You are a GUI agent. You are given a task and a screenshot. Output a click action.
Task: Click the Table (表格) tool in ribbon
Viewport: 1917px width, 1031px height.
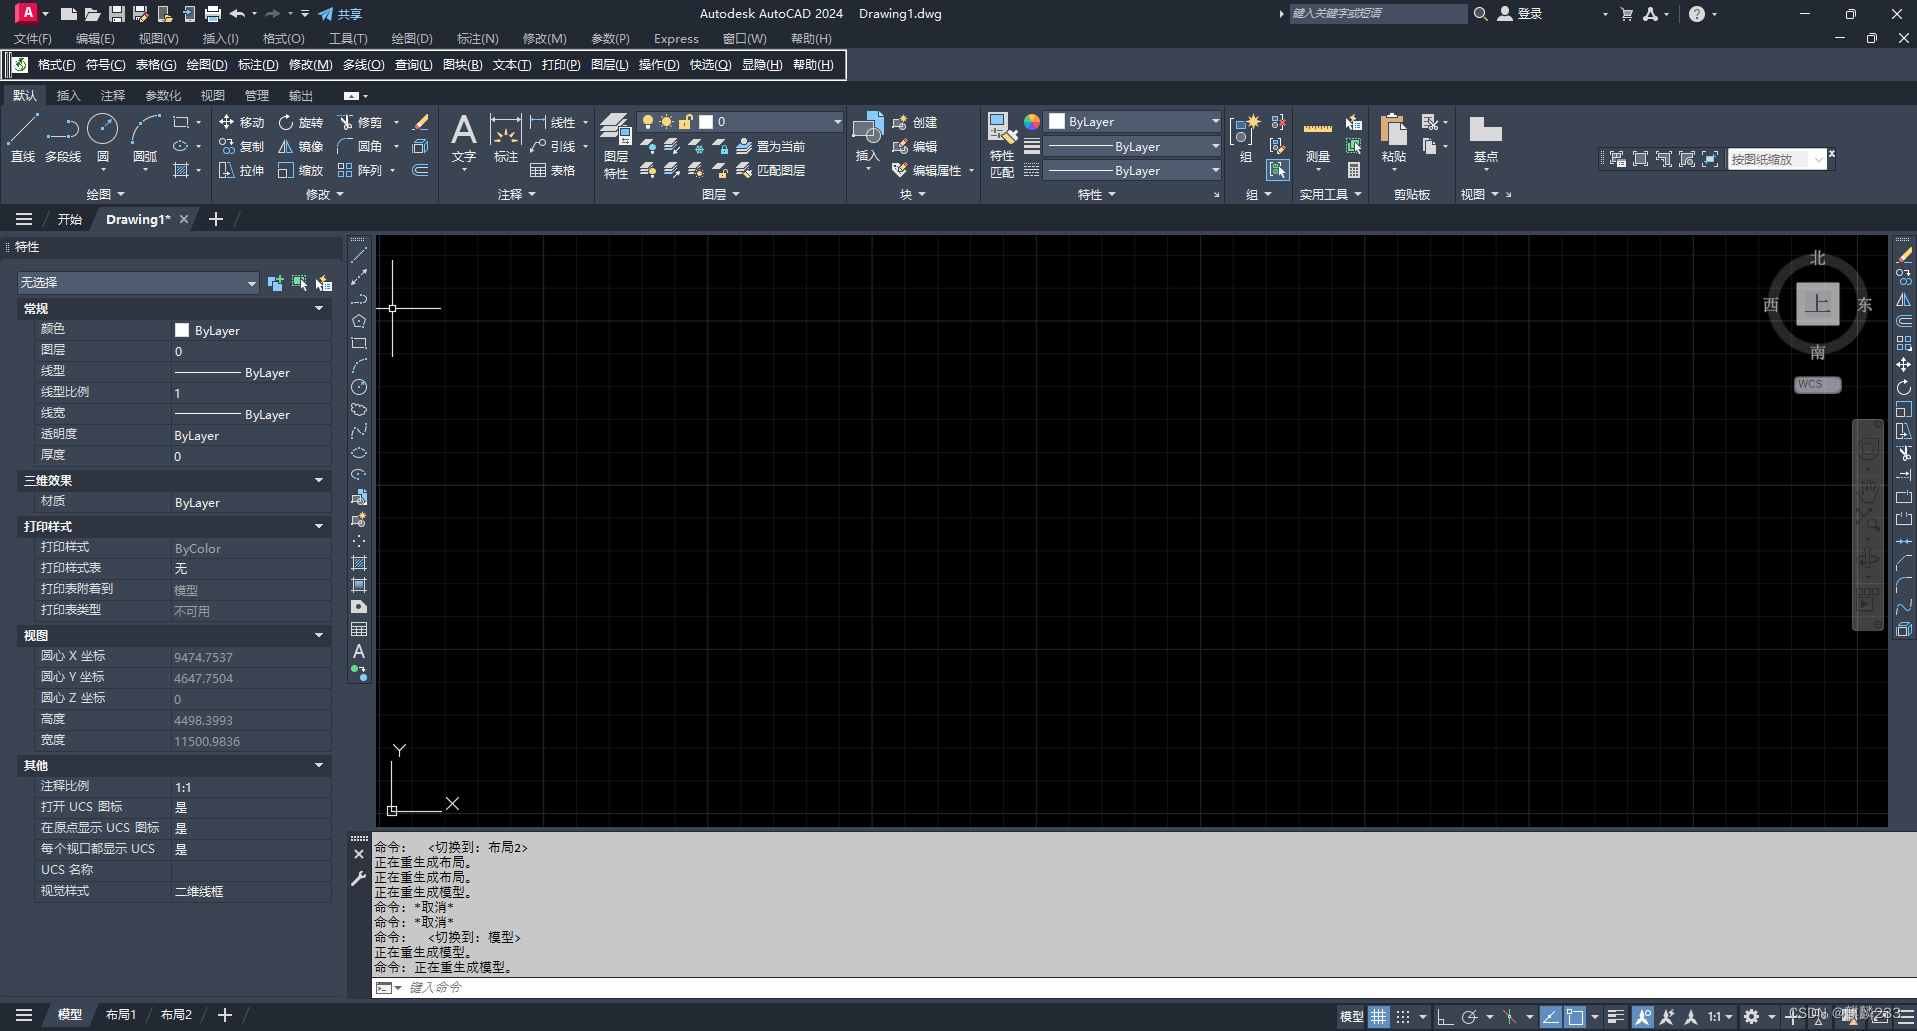(x=552, y=170)
